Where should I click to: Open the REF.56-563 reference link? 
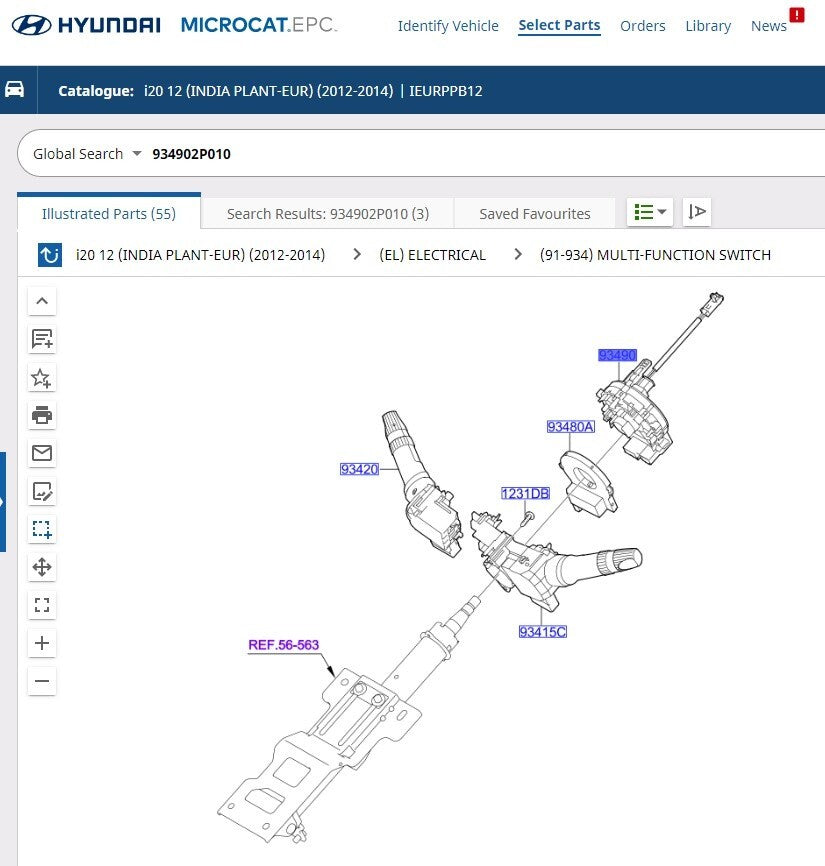tap(283, 645)
